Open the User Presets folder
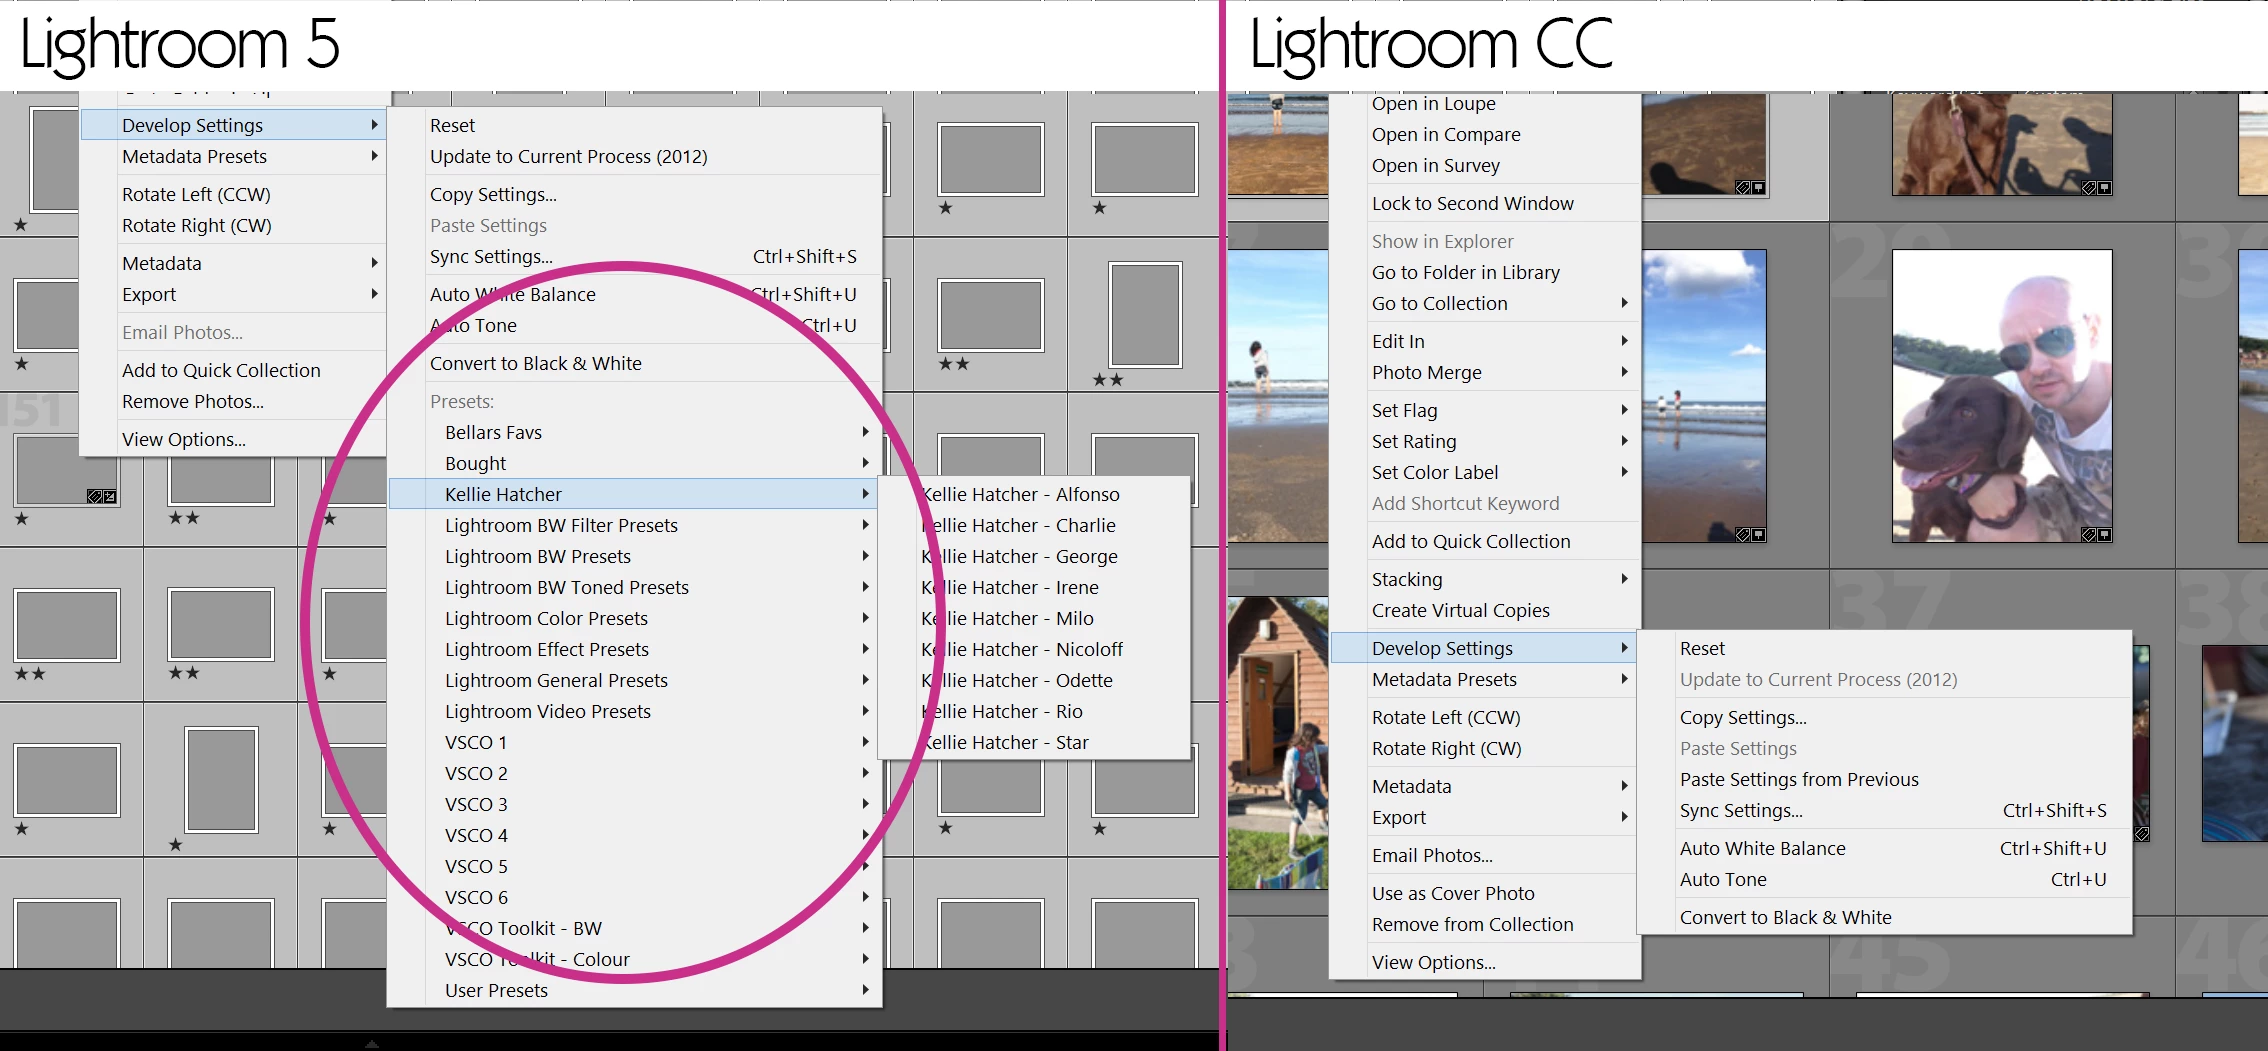The height and width of the screenshot is (1051, 2268). pyautogui.click(x=635, y=990)
